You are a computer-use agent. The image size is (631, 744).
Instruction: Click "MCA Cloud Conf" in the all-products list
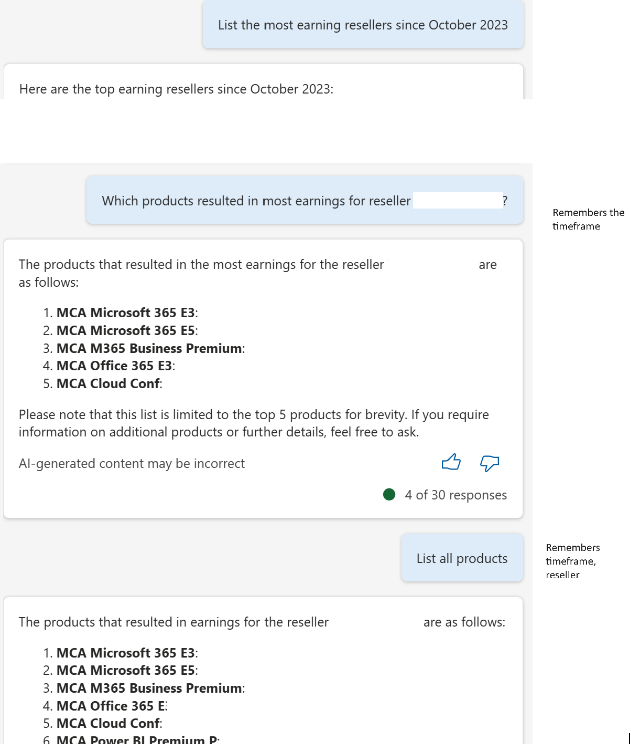[x=108, y=723]
